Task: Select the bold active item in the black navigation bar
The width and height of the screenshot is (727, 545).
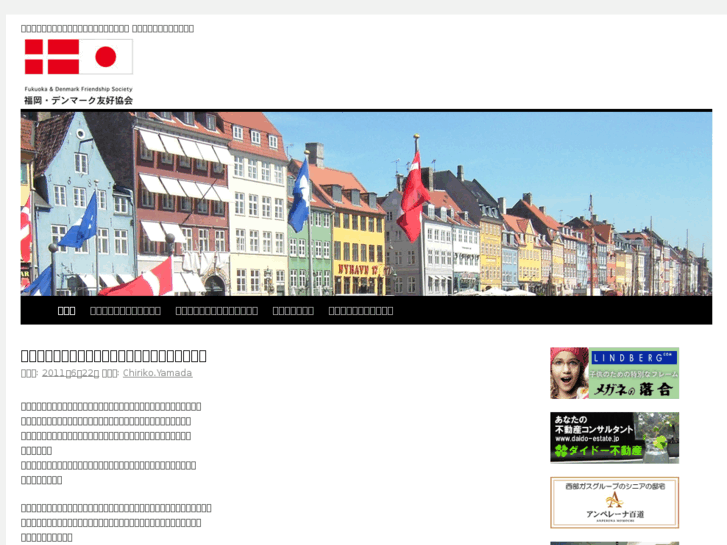Action: point(66,311)
